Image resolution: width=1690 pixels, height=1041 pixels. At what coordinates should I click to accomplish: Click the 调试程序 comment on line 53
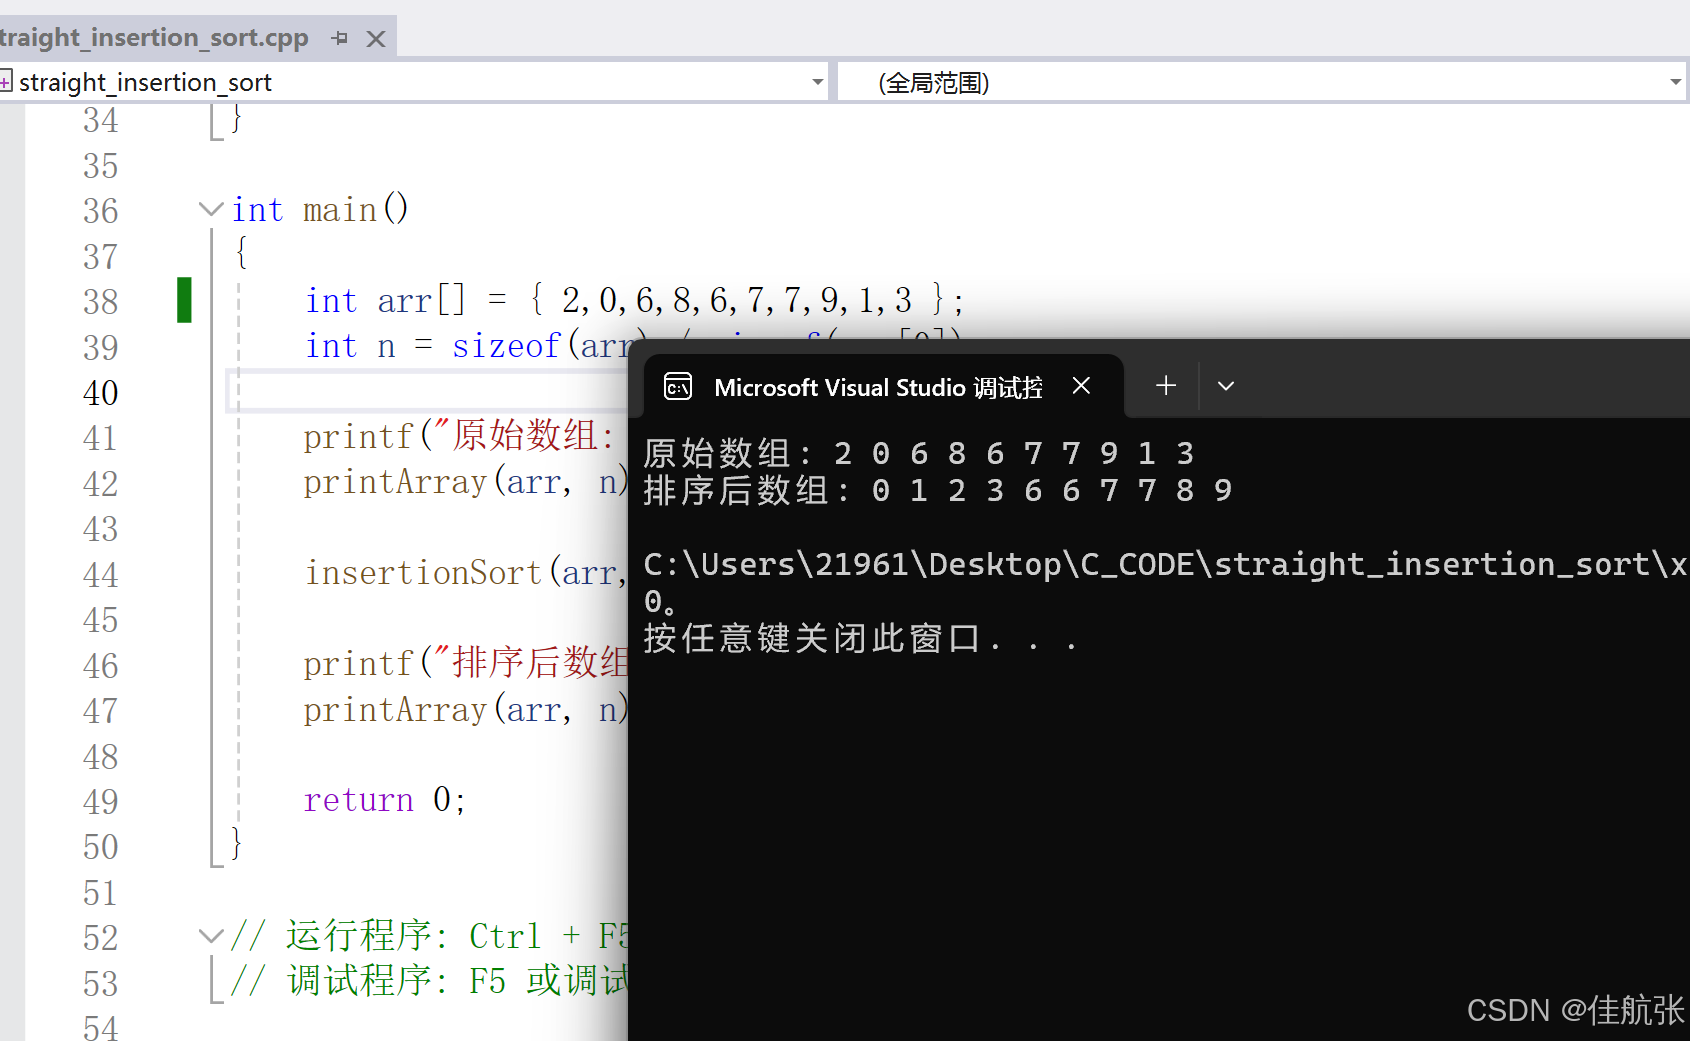(430, 981)
